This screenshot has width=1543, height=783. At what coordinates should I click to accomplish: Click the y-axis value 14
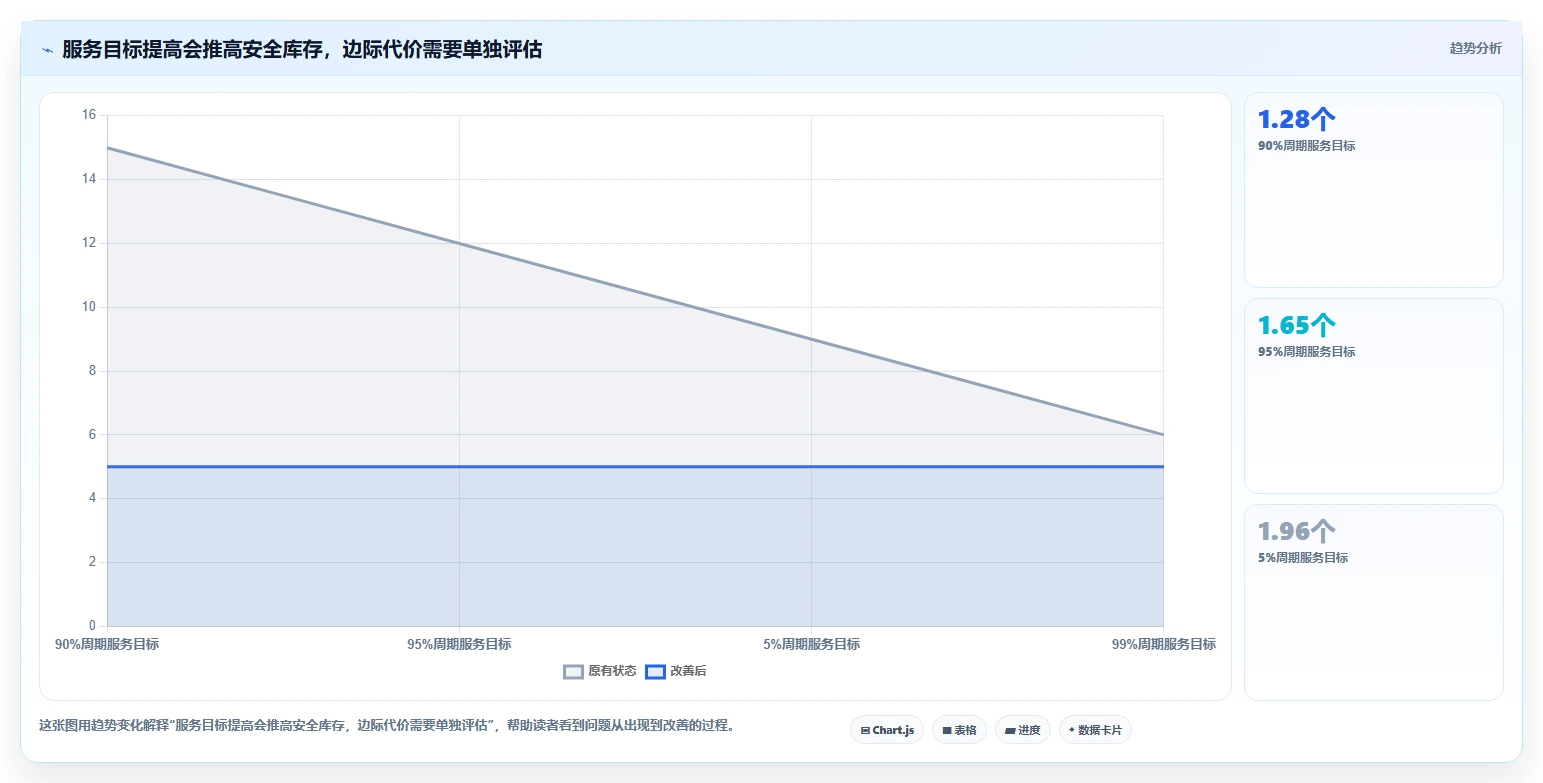(x=88, y=179)
